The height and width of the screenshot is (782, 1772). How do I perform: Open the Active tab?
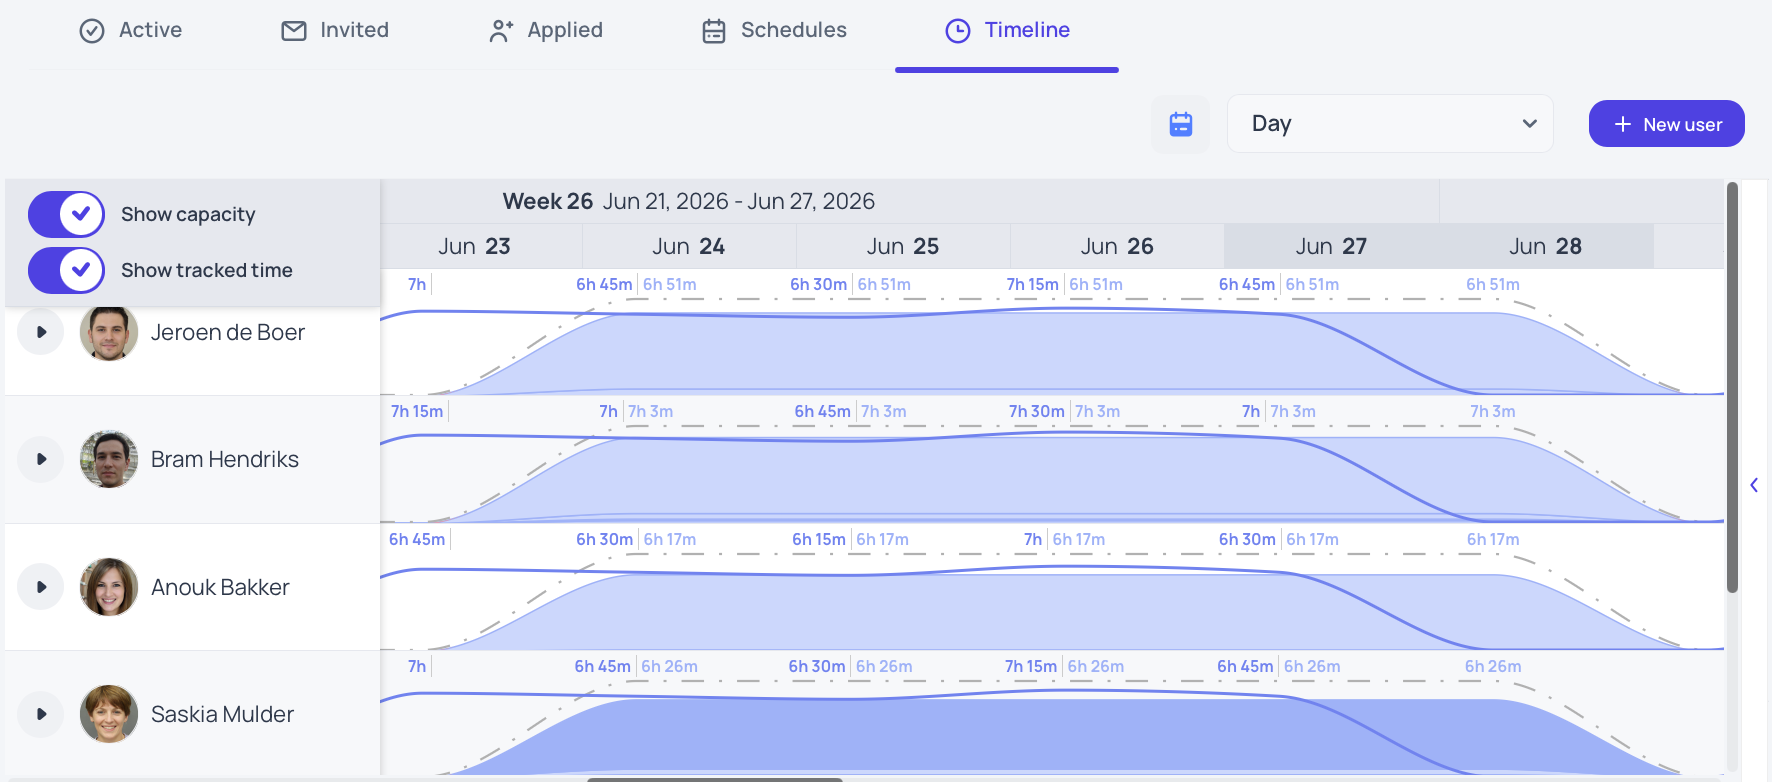coord(130,30)
